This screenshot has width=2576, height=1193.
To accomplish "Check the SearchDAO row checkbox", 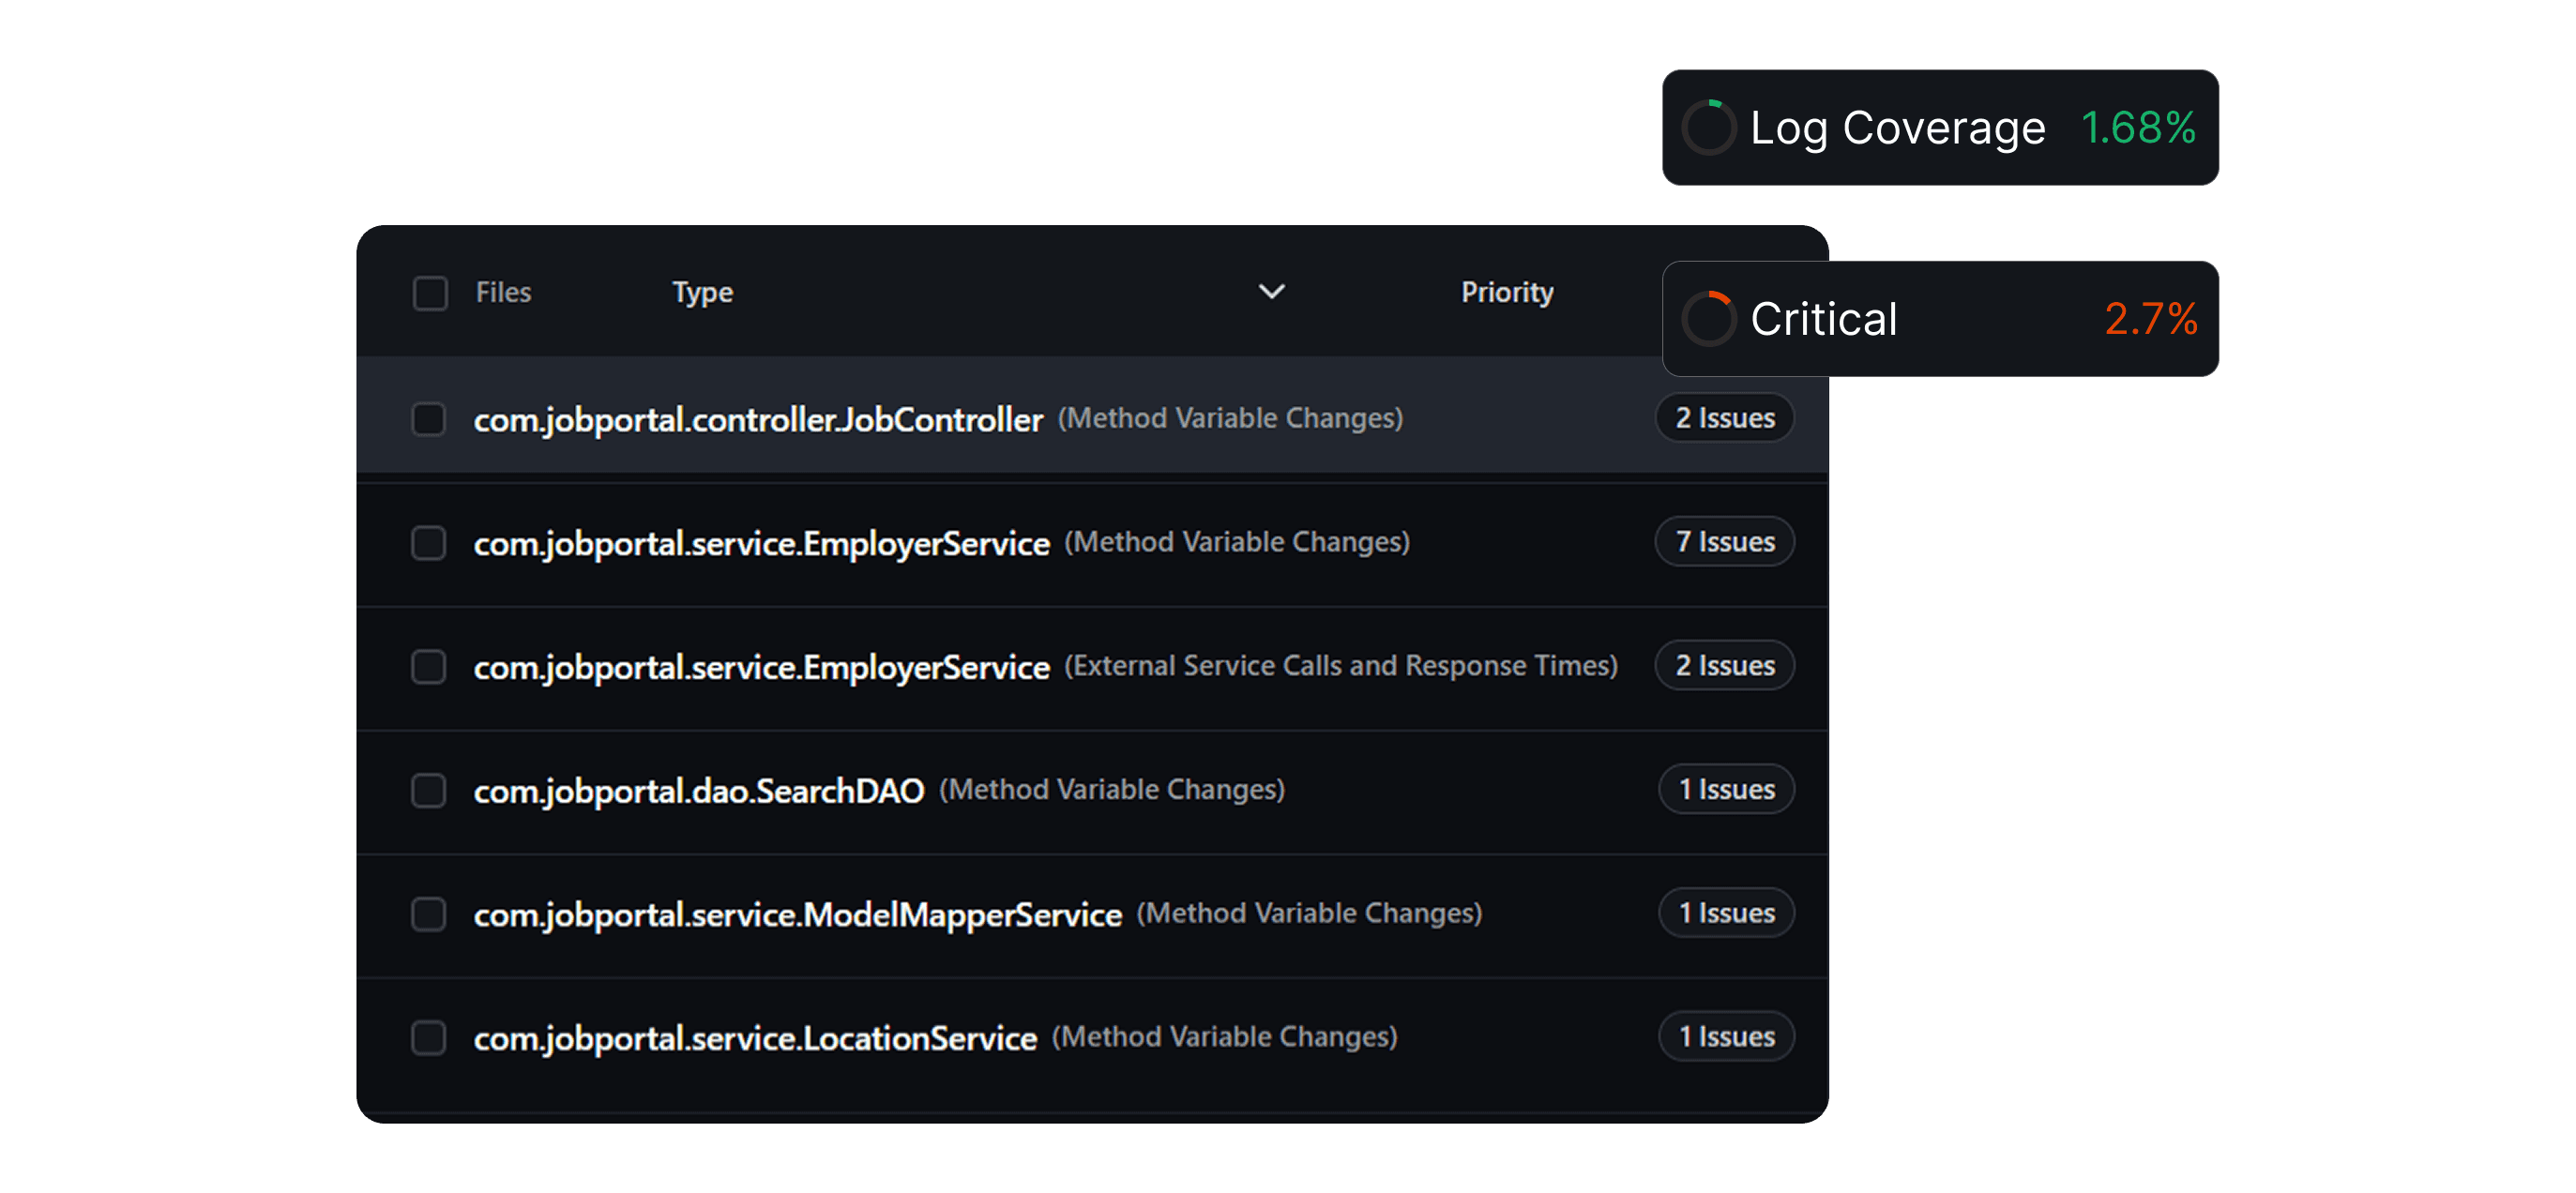I will tap(429, 790).
